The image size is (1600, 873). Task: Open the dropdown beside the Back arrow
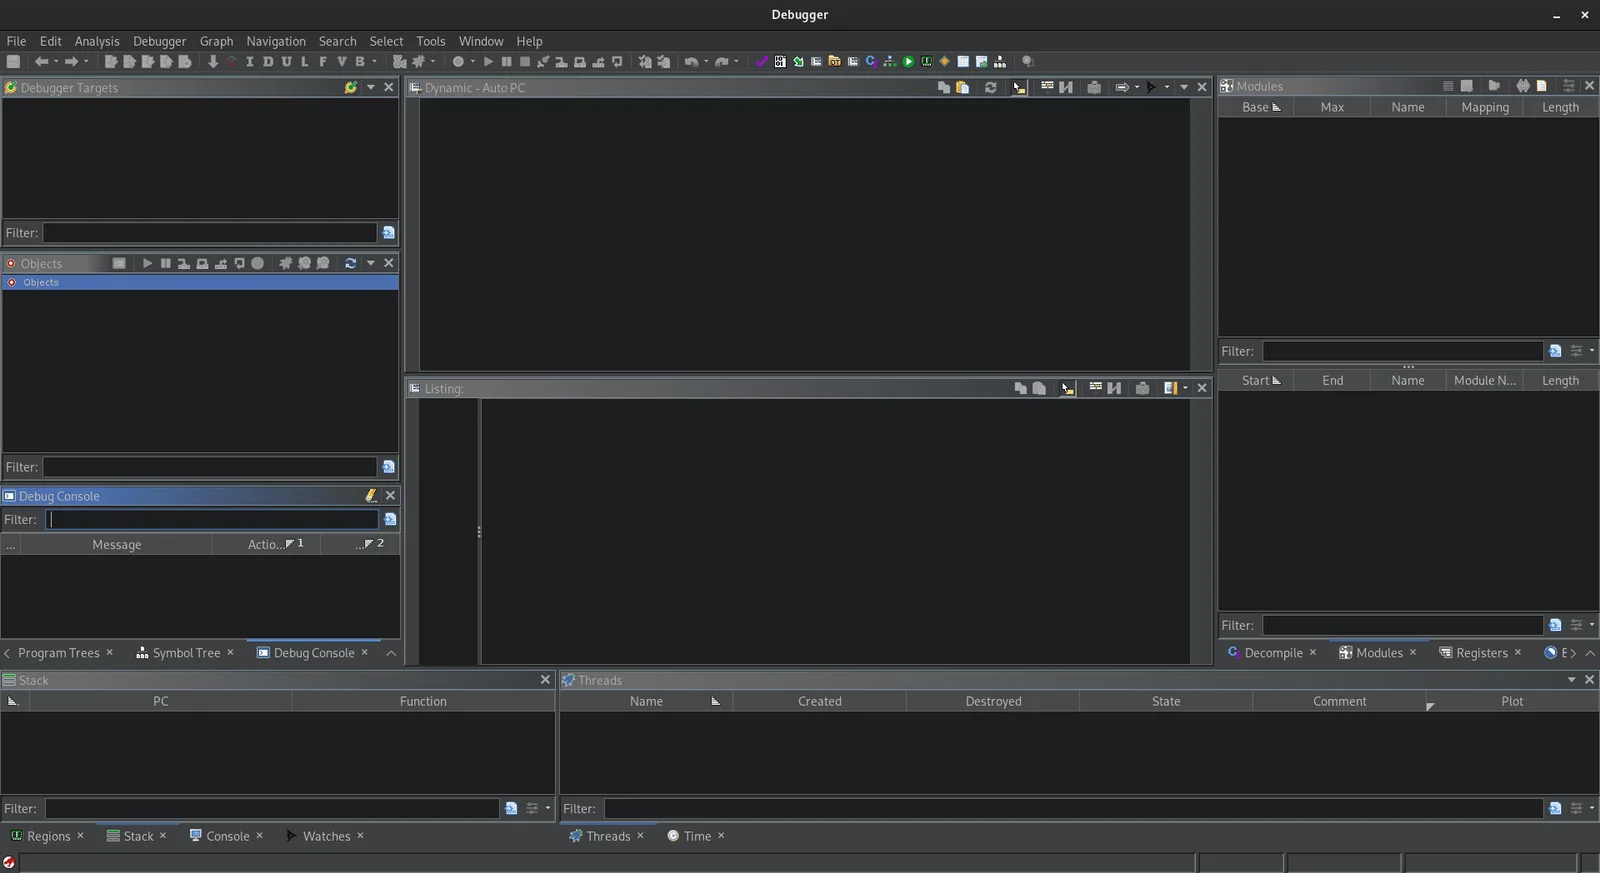(x=56, y=61)
